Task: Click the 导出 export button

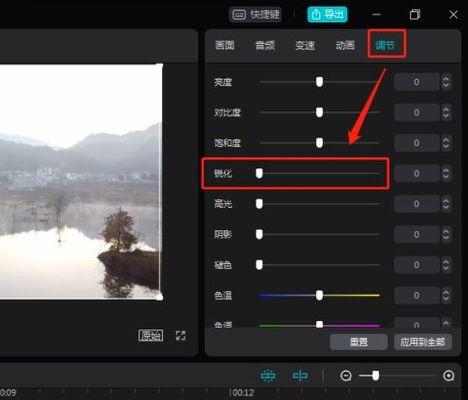Action: coord(327,14)
